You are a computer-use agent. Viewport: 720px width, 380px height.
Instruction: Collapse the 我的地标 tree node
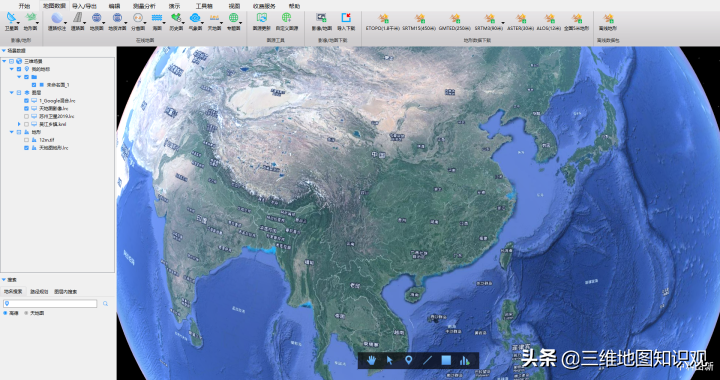[12, 69]
